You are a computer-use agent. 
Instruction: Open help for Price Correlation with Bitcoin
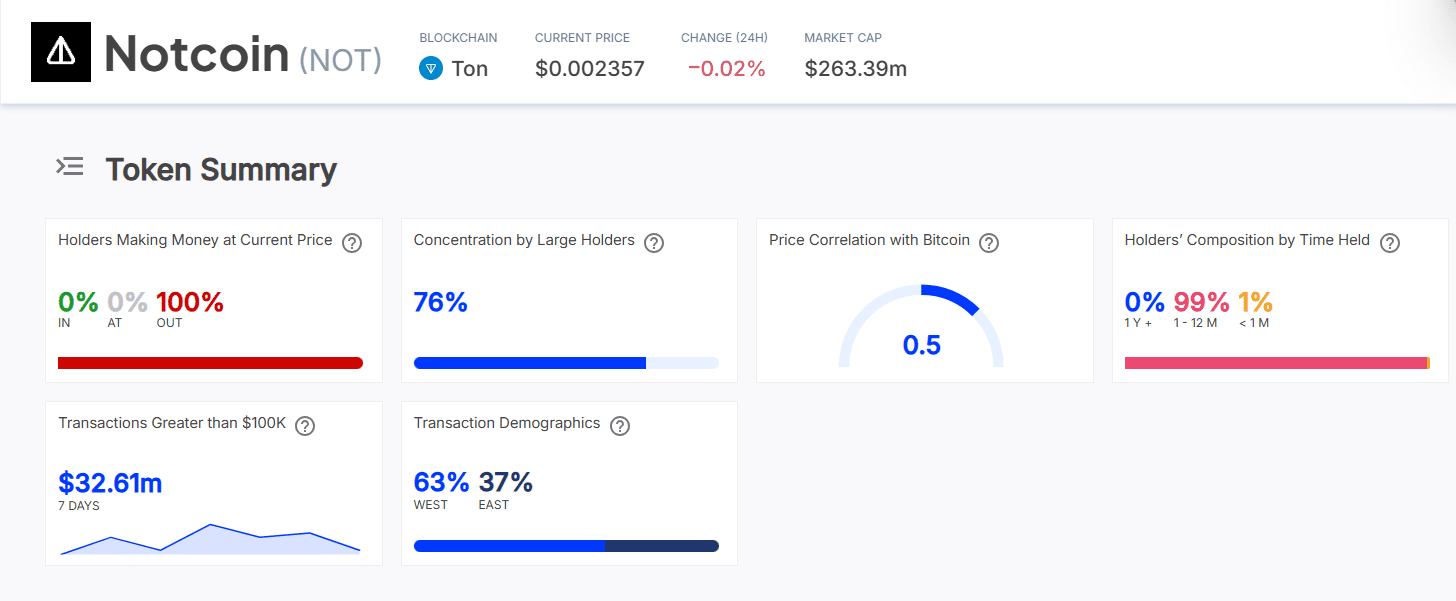(989, 242)
